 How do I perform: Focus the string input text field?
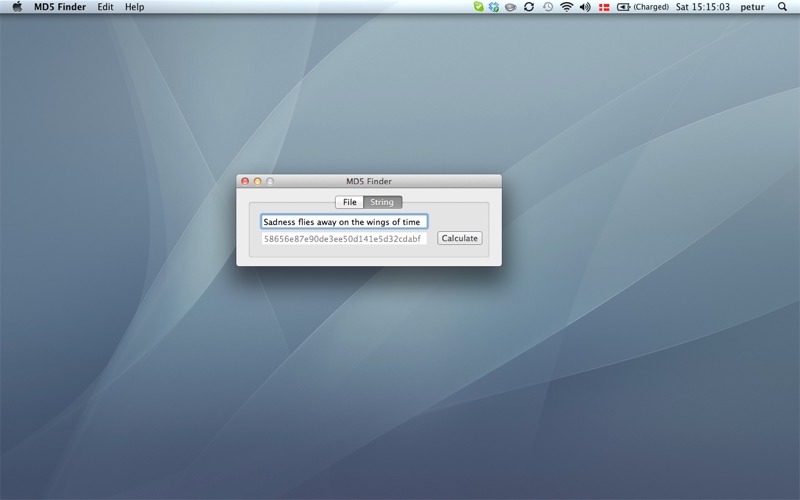point(344,221)
